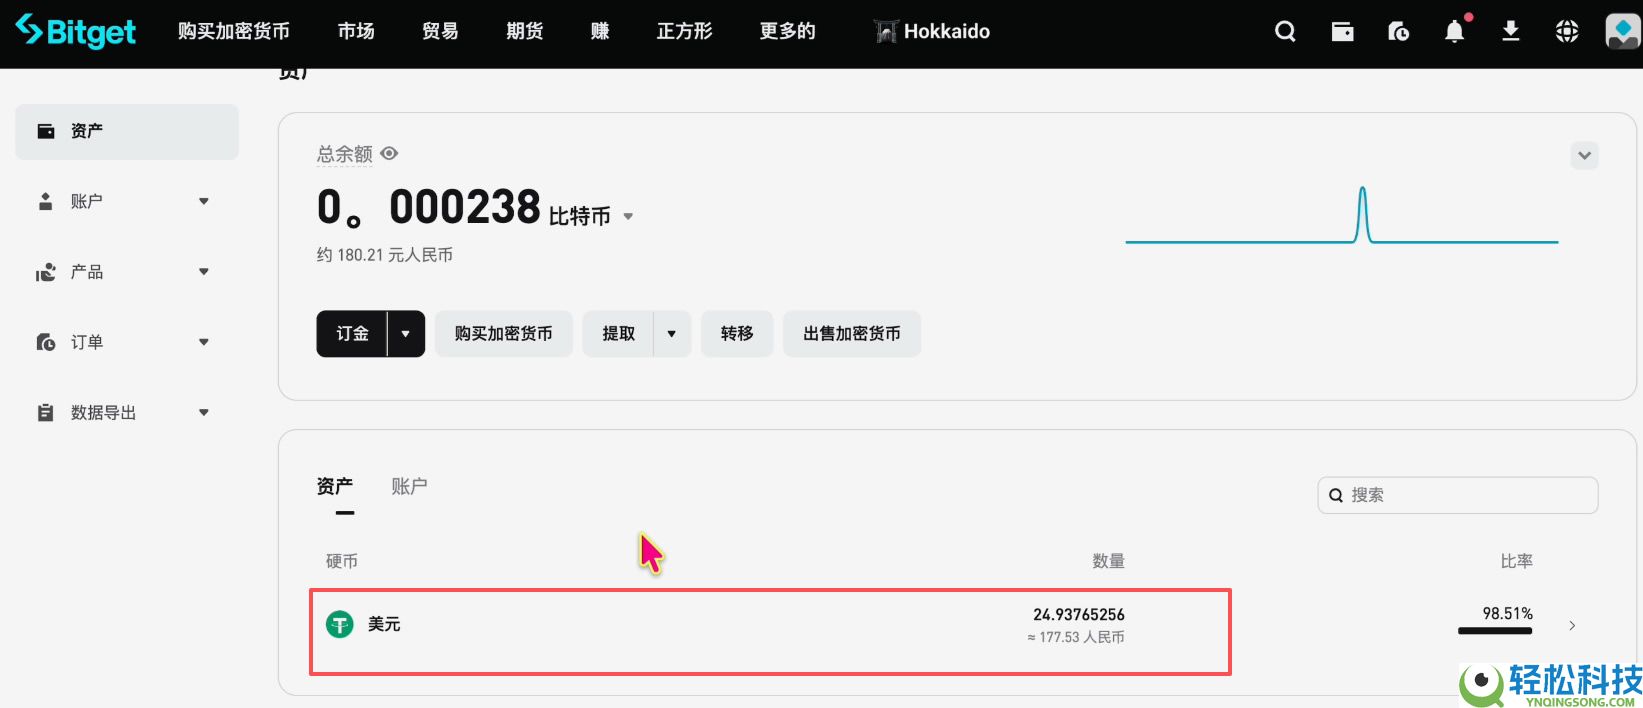Click the grey 购买加密货币 button
Image resolution: width=1643 pixels, height=708 pixels.
coord(504,333)
